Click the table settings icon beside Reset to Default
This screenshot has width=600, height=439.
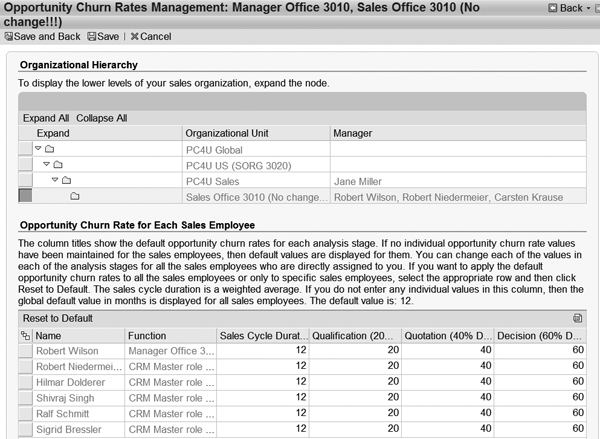point(577,318)
